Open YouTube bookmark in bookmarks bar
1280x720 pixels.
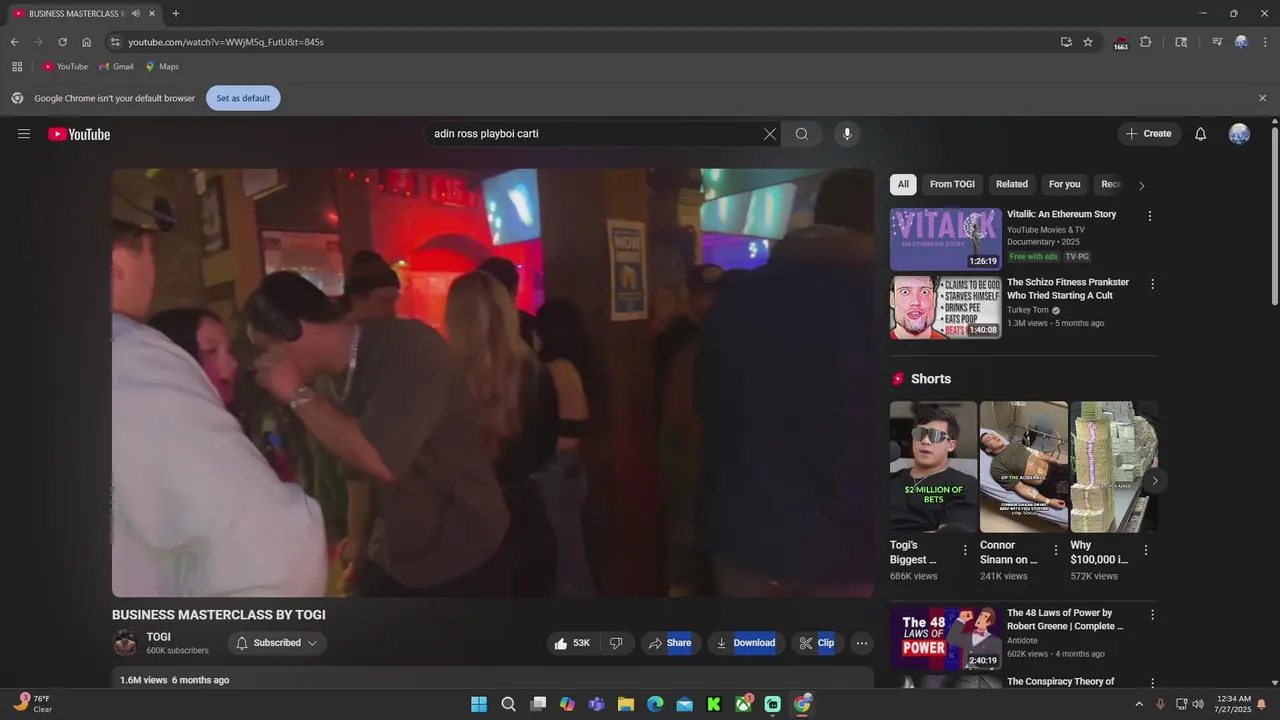click(x=65, y=67)
